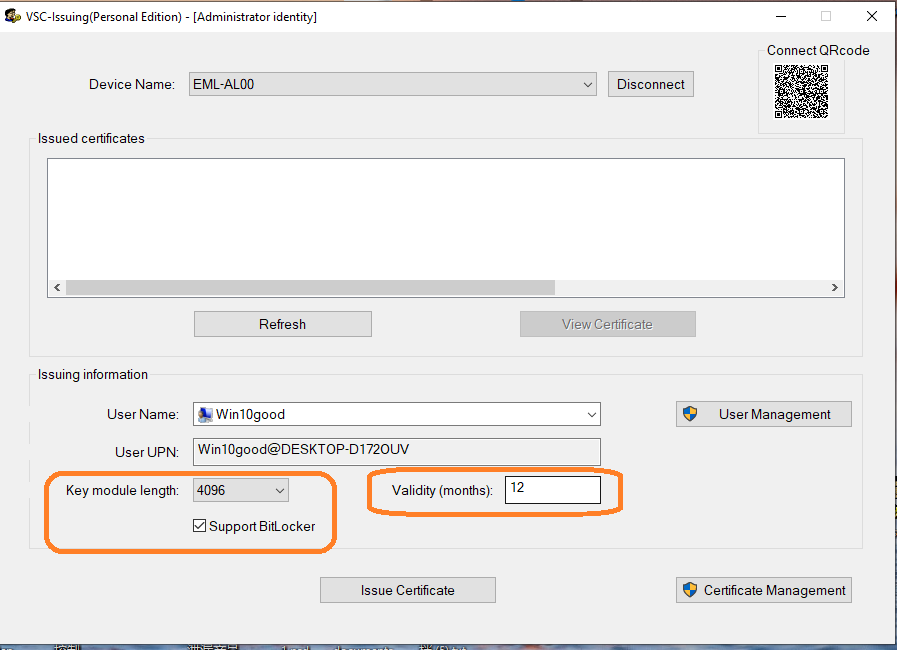This screenshot has width=897, height=650.
Task: Click the horizontal scrollbar thumb in certificates list
Action: coord(310,288)
